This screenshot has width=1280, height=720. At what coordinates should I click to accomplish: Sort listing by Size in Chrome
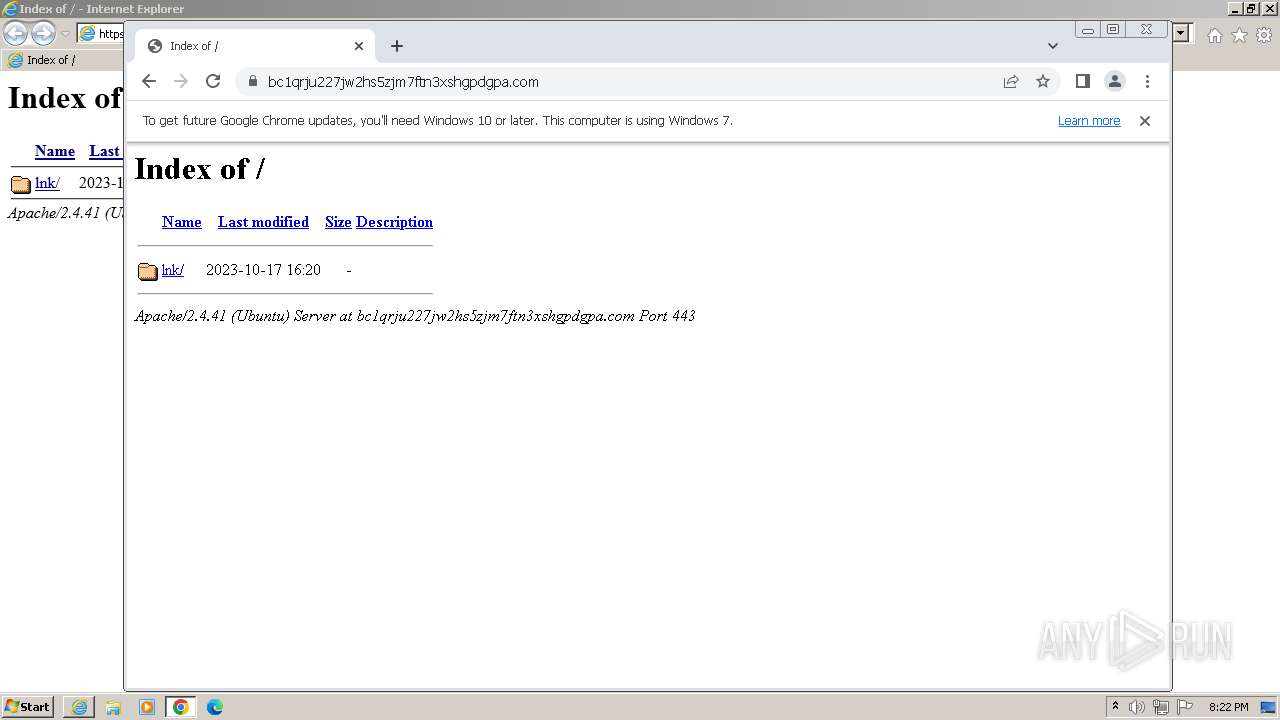click(338, 222)
